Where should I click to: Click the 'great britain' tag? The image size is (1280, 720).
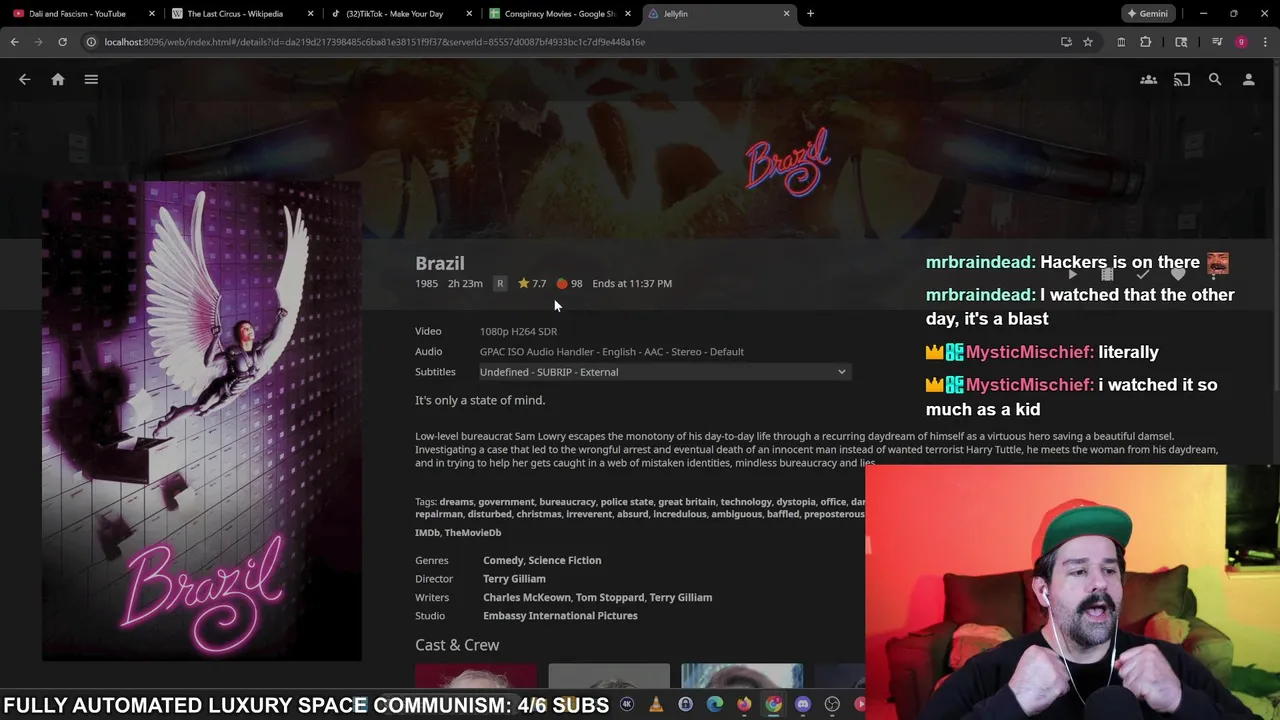[x=687, y=502]
